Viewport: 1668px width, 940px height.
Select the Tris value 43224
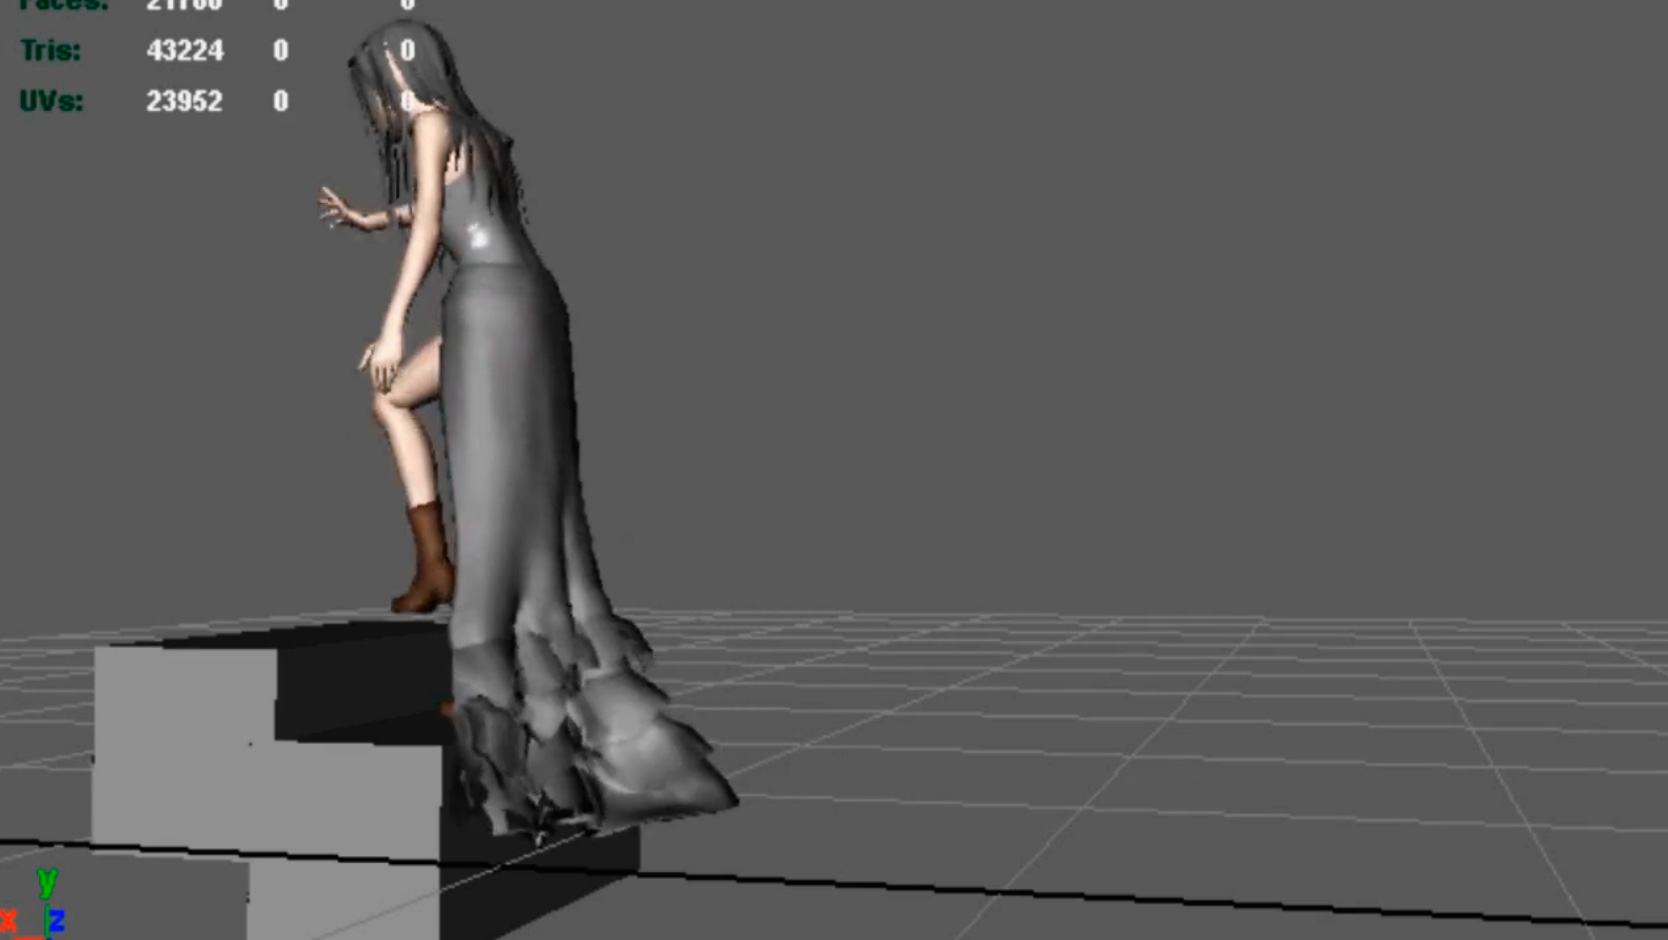coord(185,50)
